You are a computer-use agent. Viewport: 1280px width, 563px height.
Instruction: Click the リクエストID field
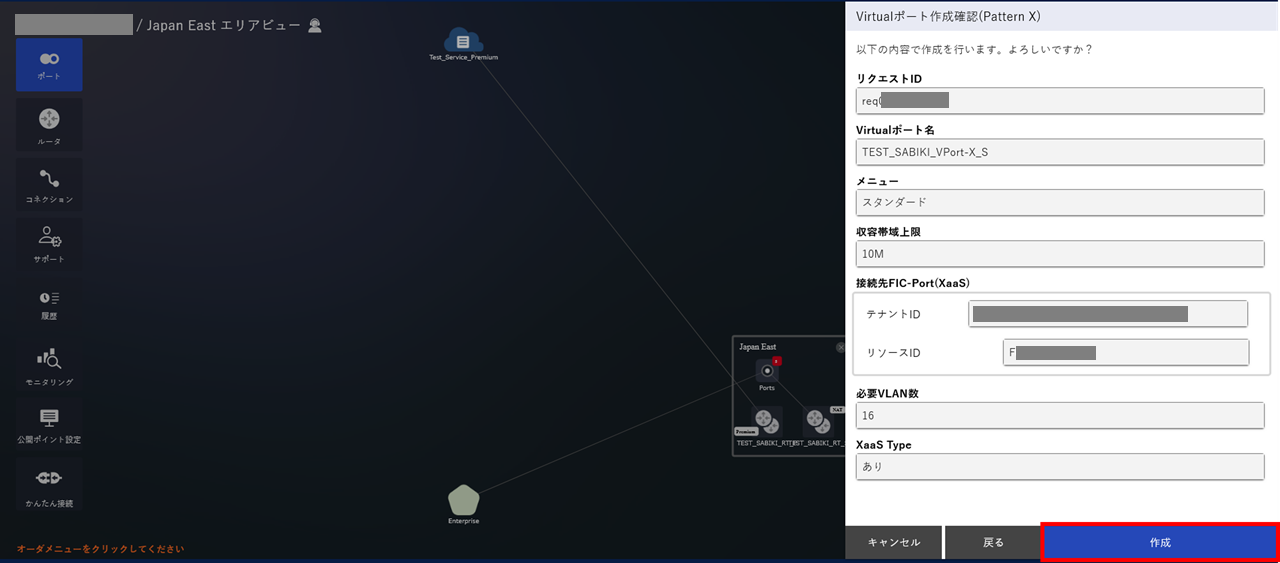[x=1060, y=101]
